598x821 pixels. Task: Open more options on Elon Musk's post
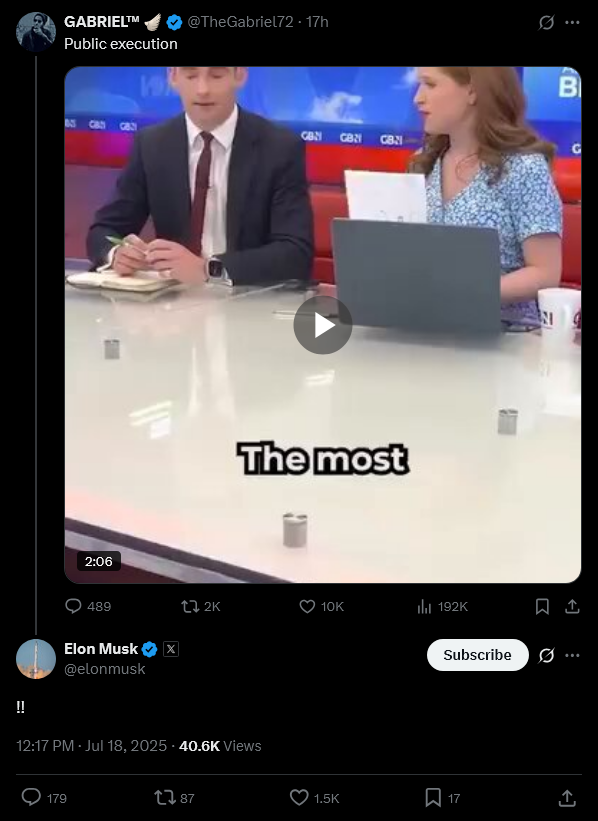click(572, 655)
